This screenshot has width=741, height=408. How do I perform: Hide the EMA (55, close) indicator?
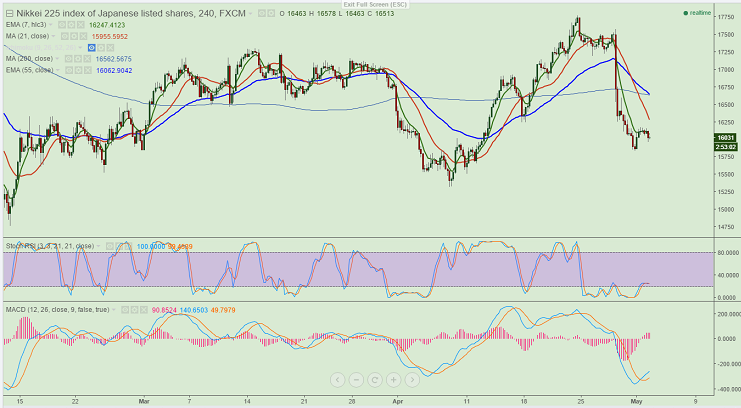(69, 70)
